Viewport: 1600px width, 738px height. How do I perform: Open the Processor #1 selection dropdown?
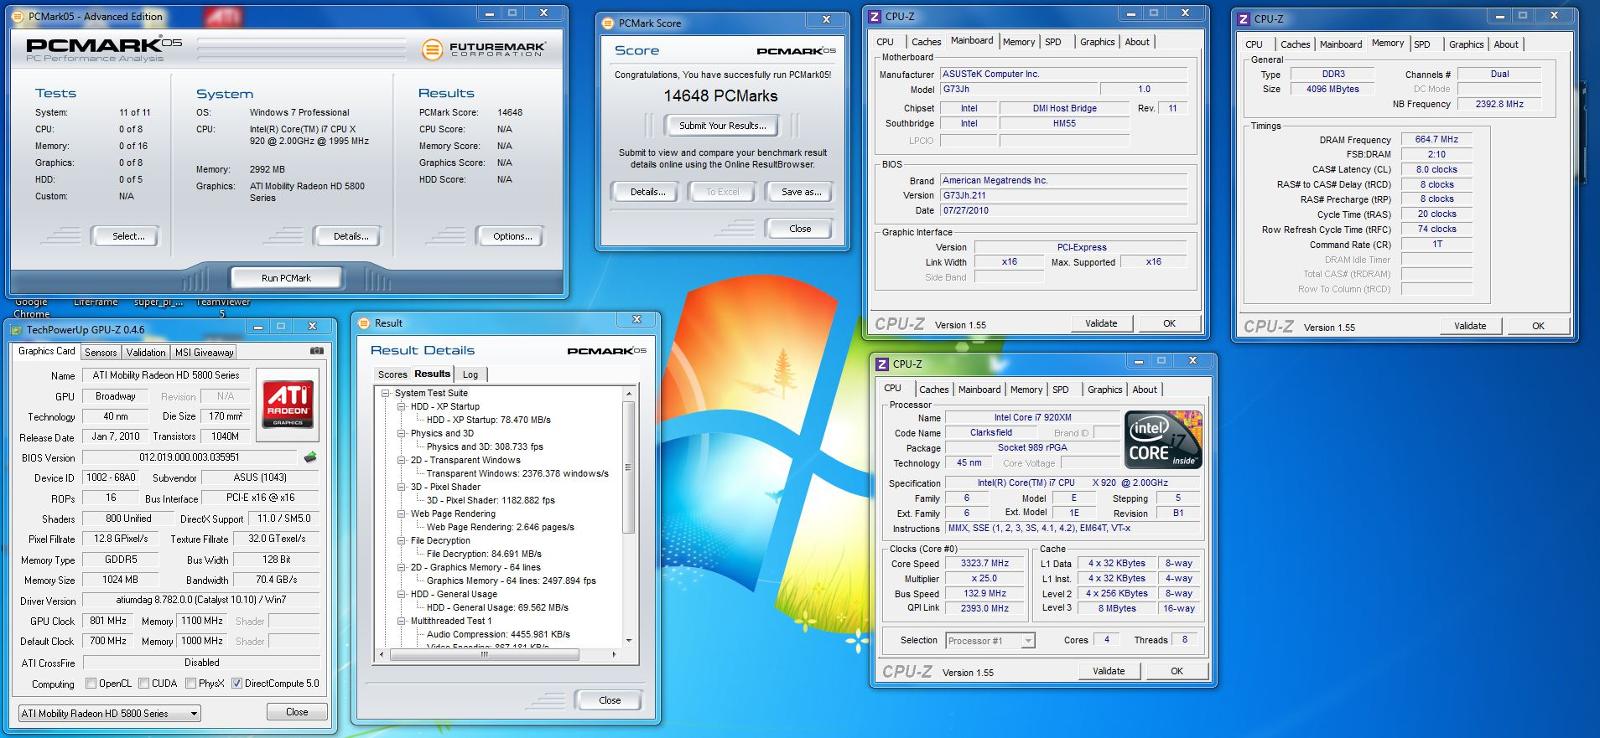(x=989, y=640)
